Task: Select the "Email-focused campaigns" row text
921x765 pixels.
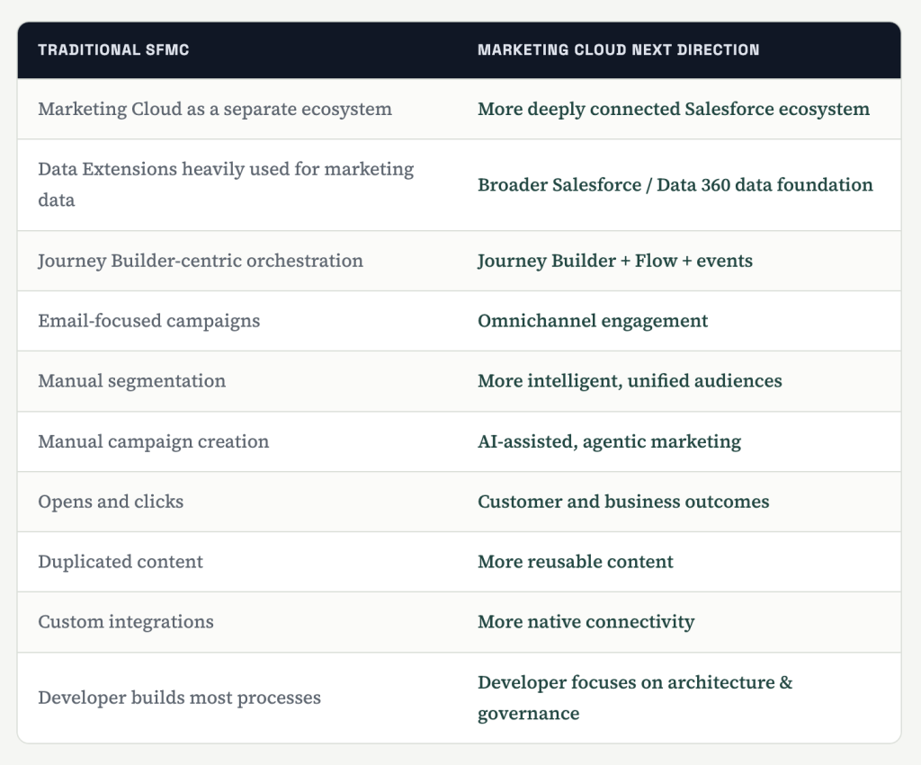Action: [x=149, y=321]
